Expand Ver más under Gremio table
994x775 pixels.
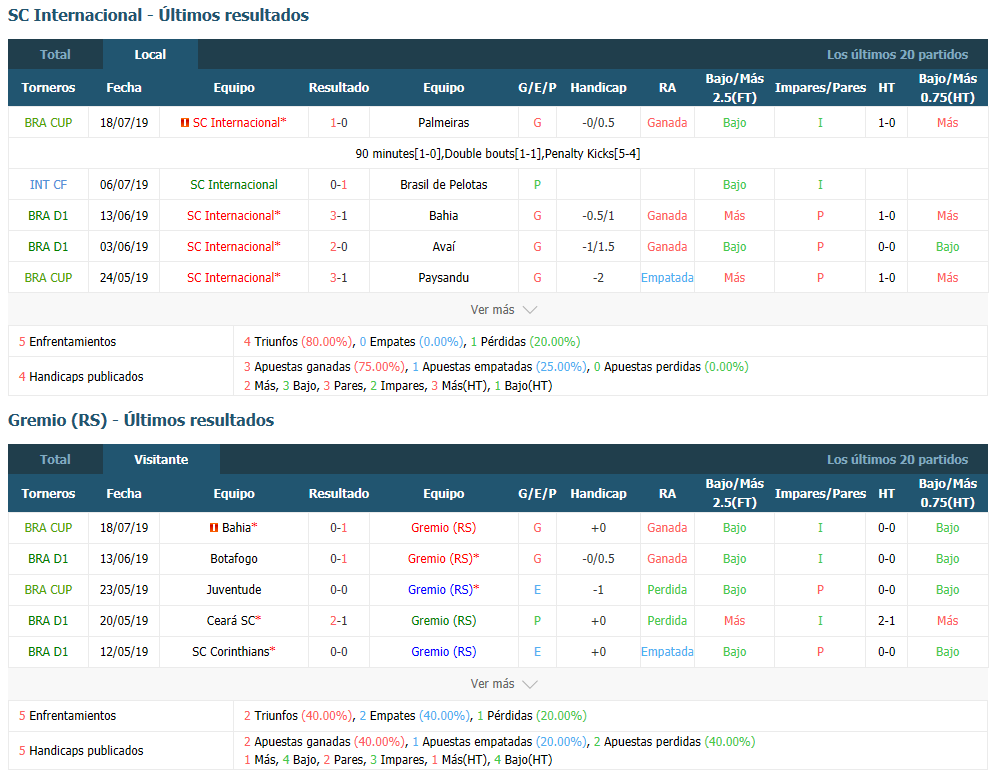pyautogui.click(x=503, y=684)
